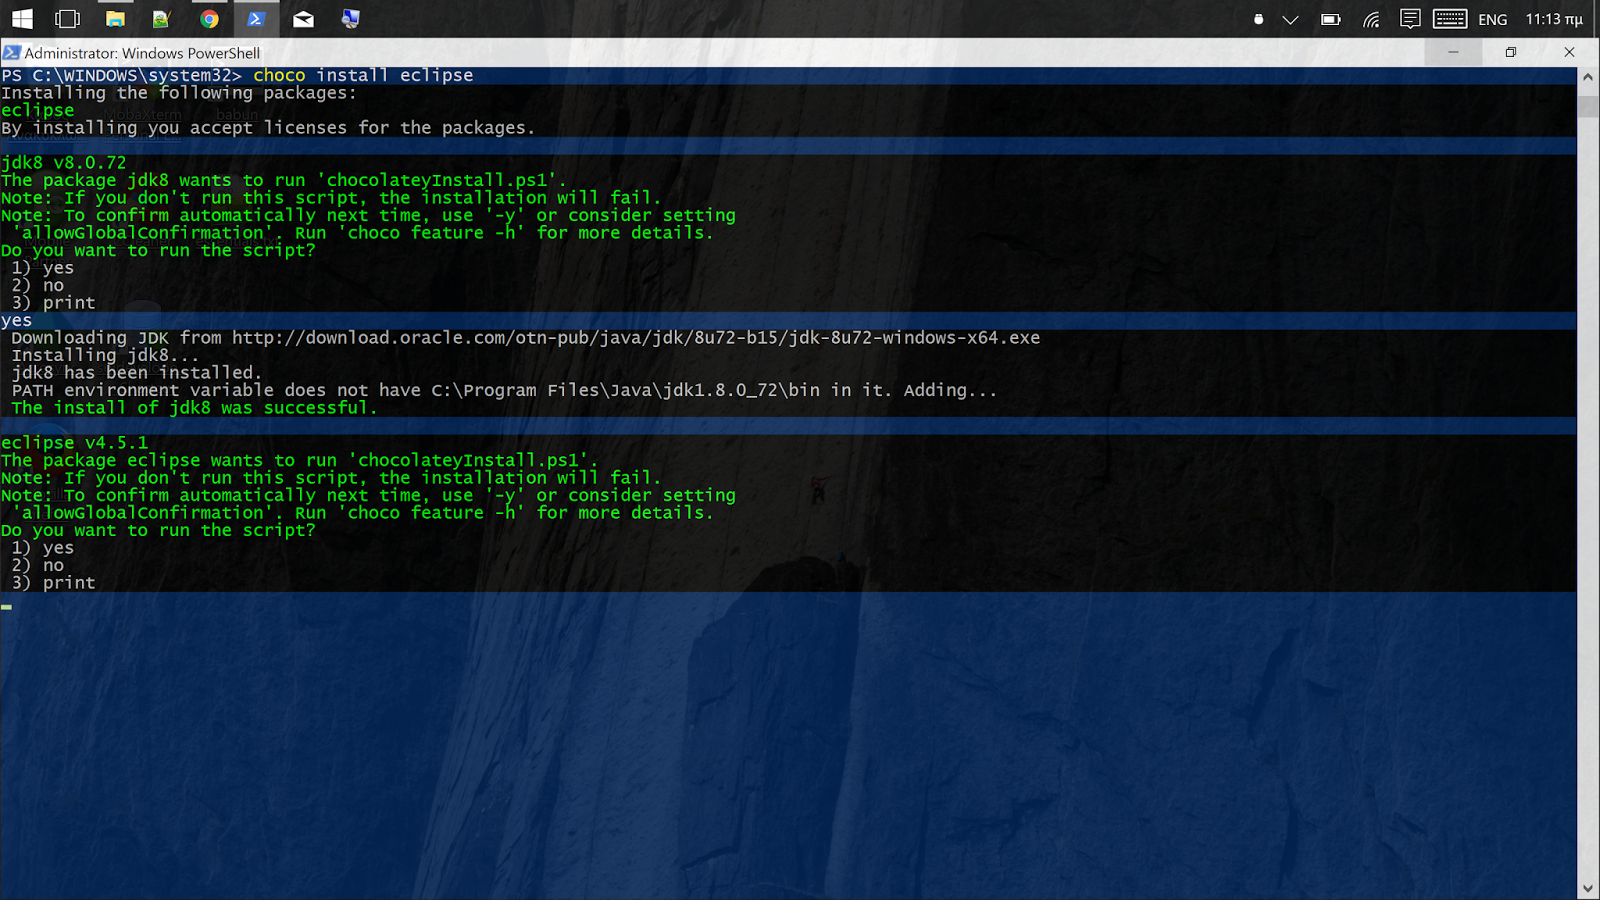
Task: Click the 'jdk8 v8.0.72' line
Action: pyautogui.click(x=64, y=163)
